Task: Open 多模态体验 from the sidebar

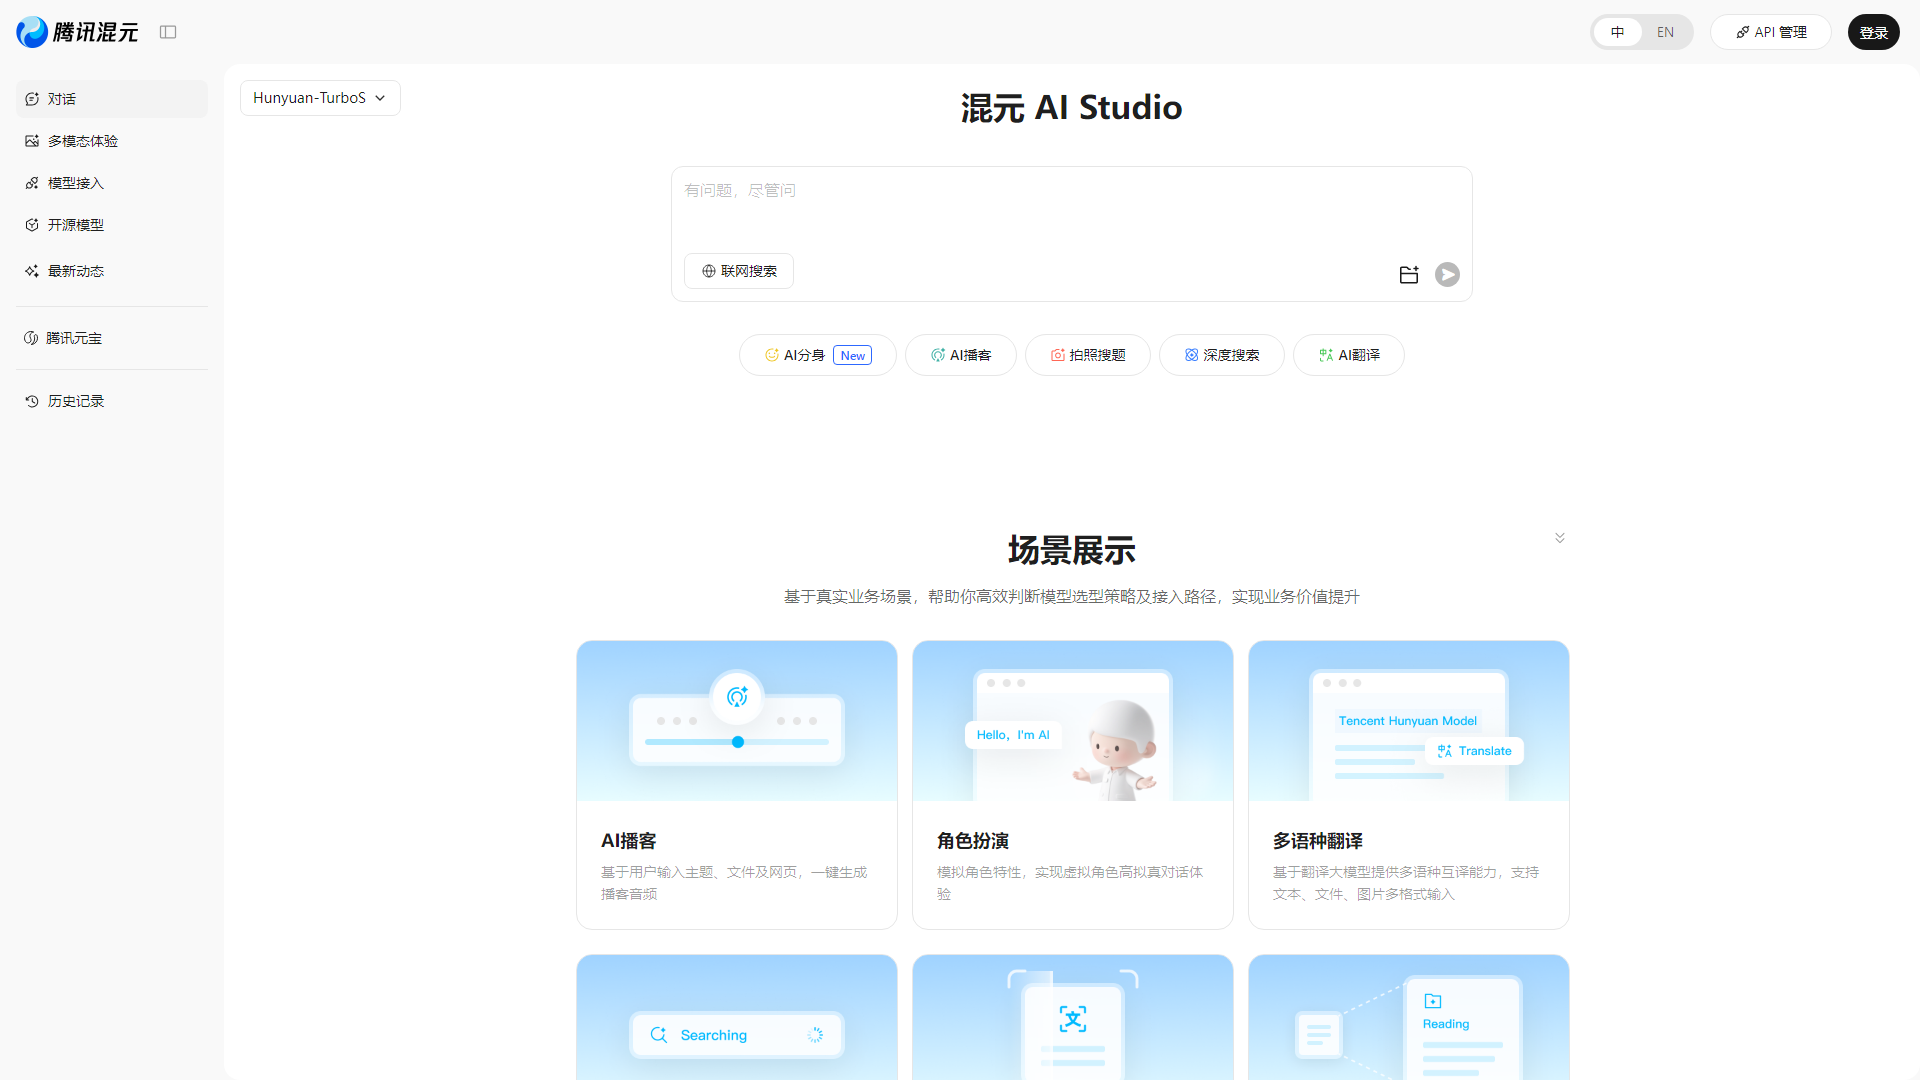Action: tap(82, 141)
